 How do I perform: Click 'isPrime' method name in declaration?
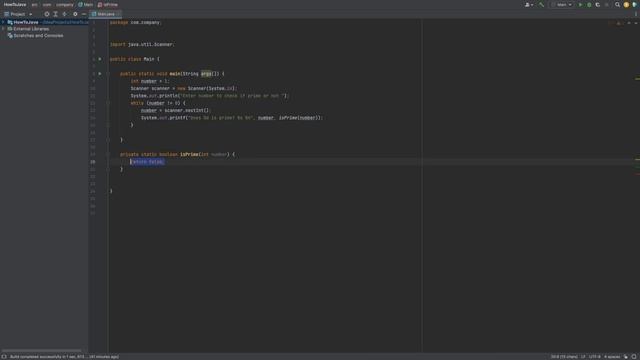(189, 154)
